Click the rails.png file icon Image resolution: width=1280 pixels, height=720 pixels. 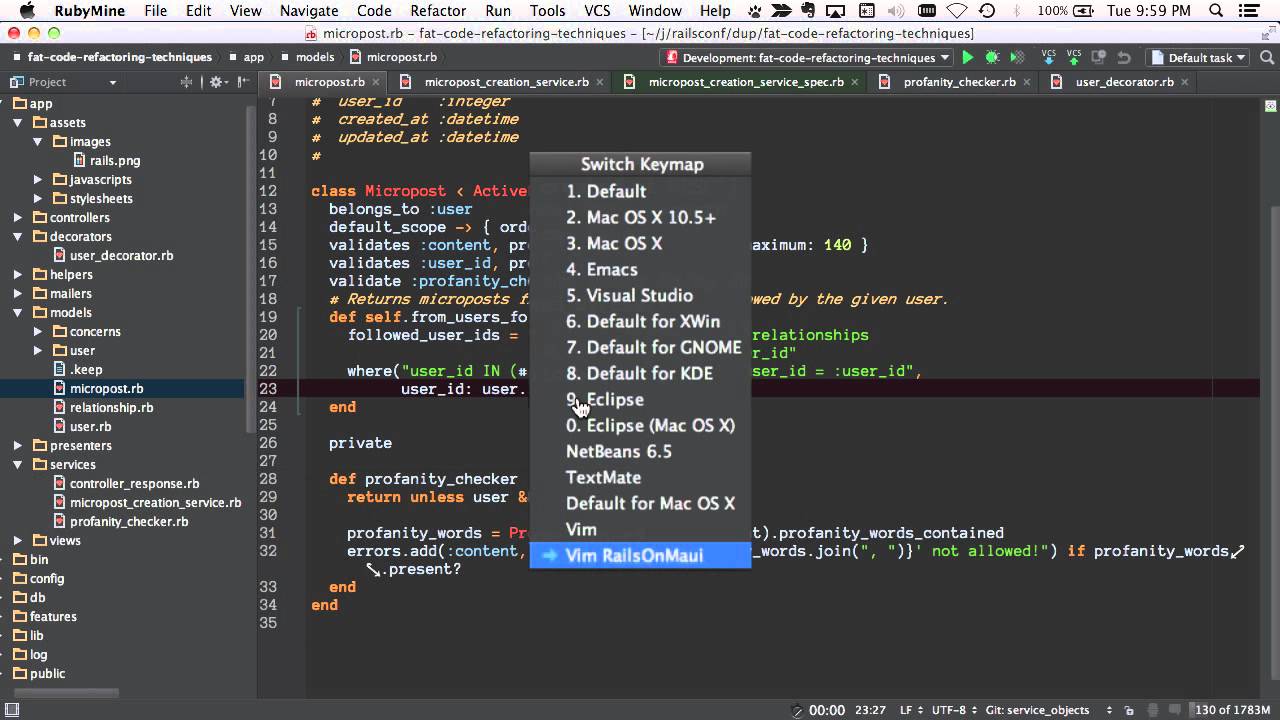pyautogui.click(x=80, y=160)
